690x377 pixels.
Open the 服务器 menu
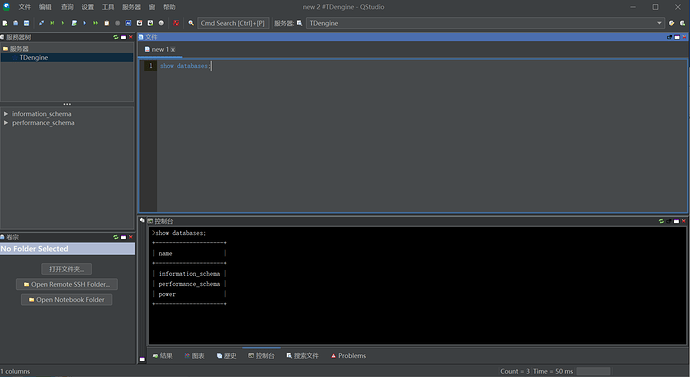point(131,7)
